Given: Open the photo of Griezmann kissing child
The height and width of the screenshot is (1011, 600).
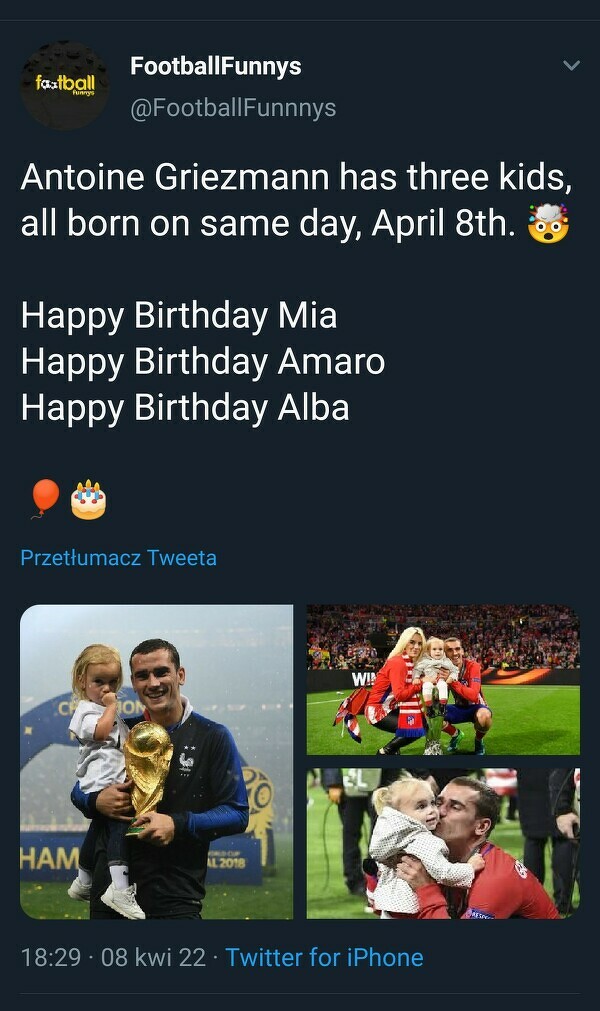Looking at the screenshot, I should [x=443, y=843].
